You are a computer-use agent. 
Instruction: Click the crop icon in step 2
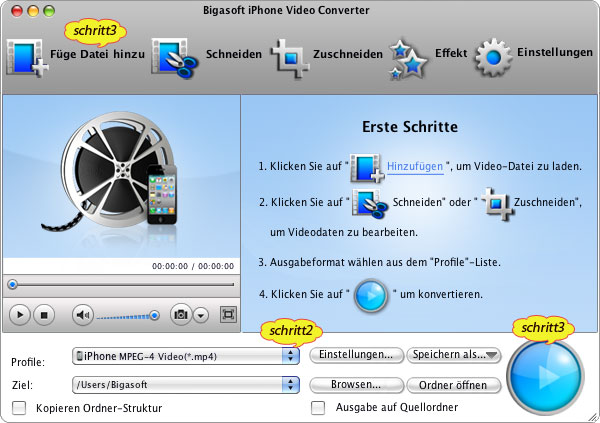pos(496,203)
